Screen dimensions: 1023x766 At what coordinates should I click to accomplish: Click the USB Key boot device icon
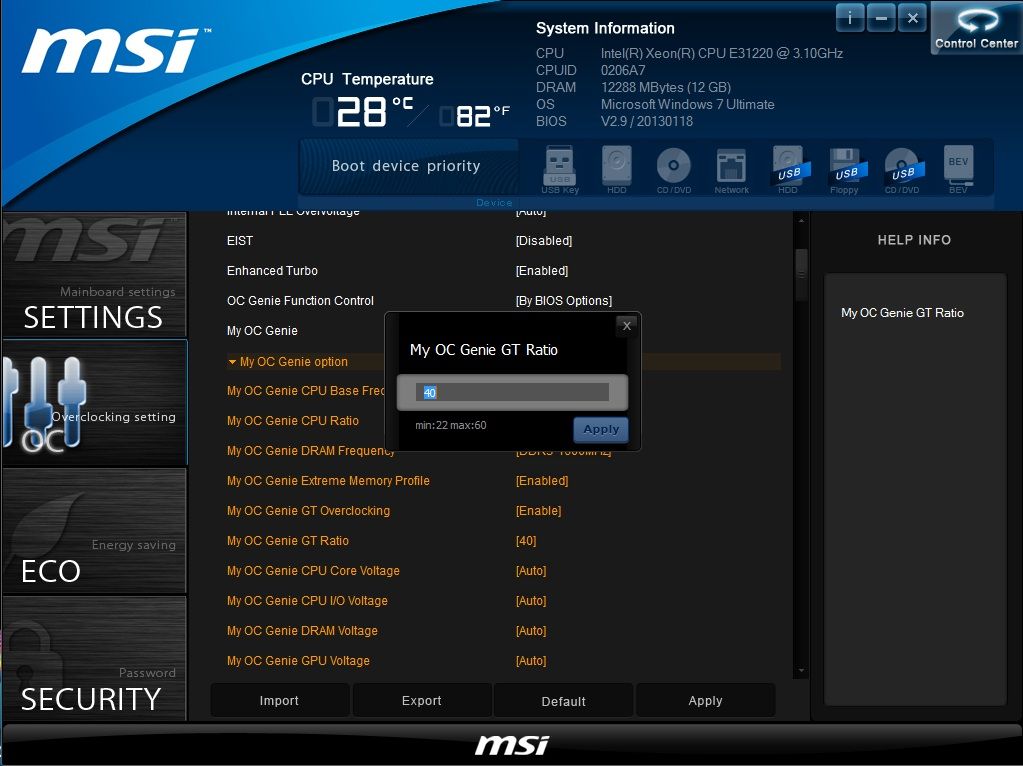coord(560,170)
